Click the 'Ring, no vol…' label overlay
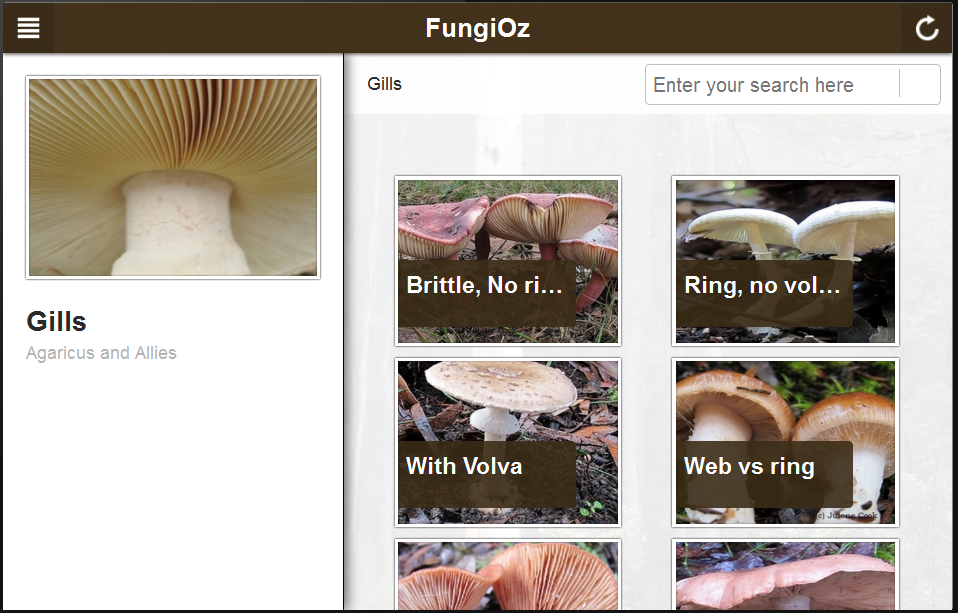958x613 pixels. 764,293
